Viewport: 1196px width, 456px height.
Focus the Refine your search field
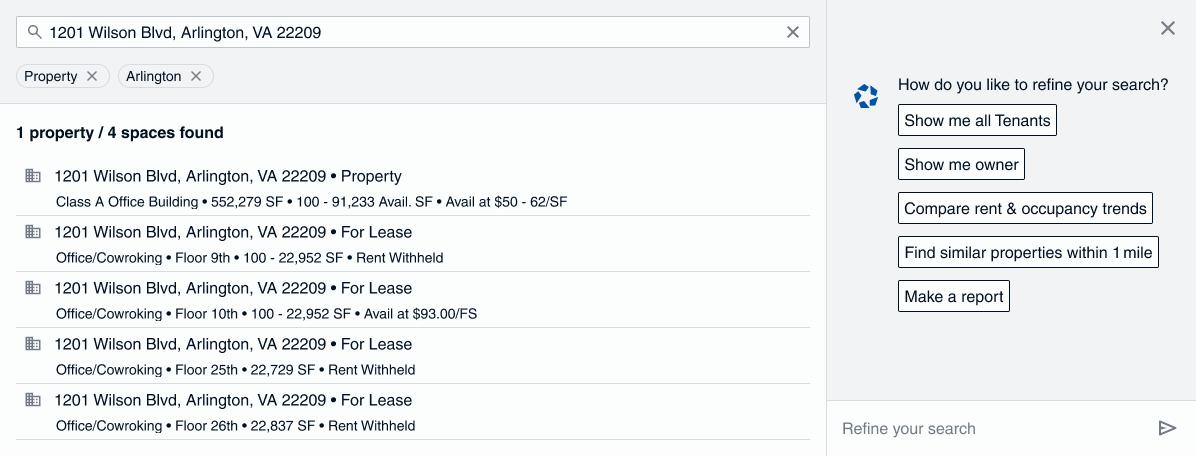tap(990, 429)
